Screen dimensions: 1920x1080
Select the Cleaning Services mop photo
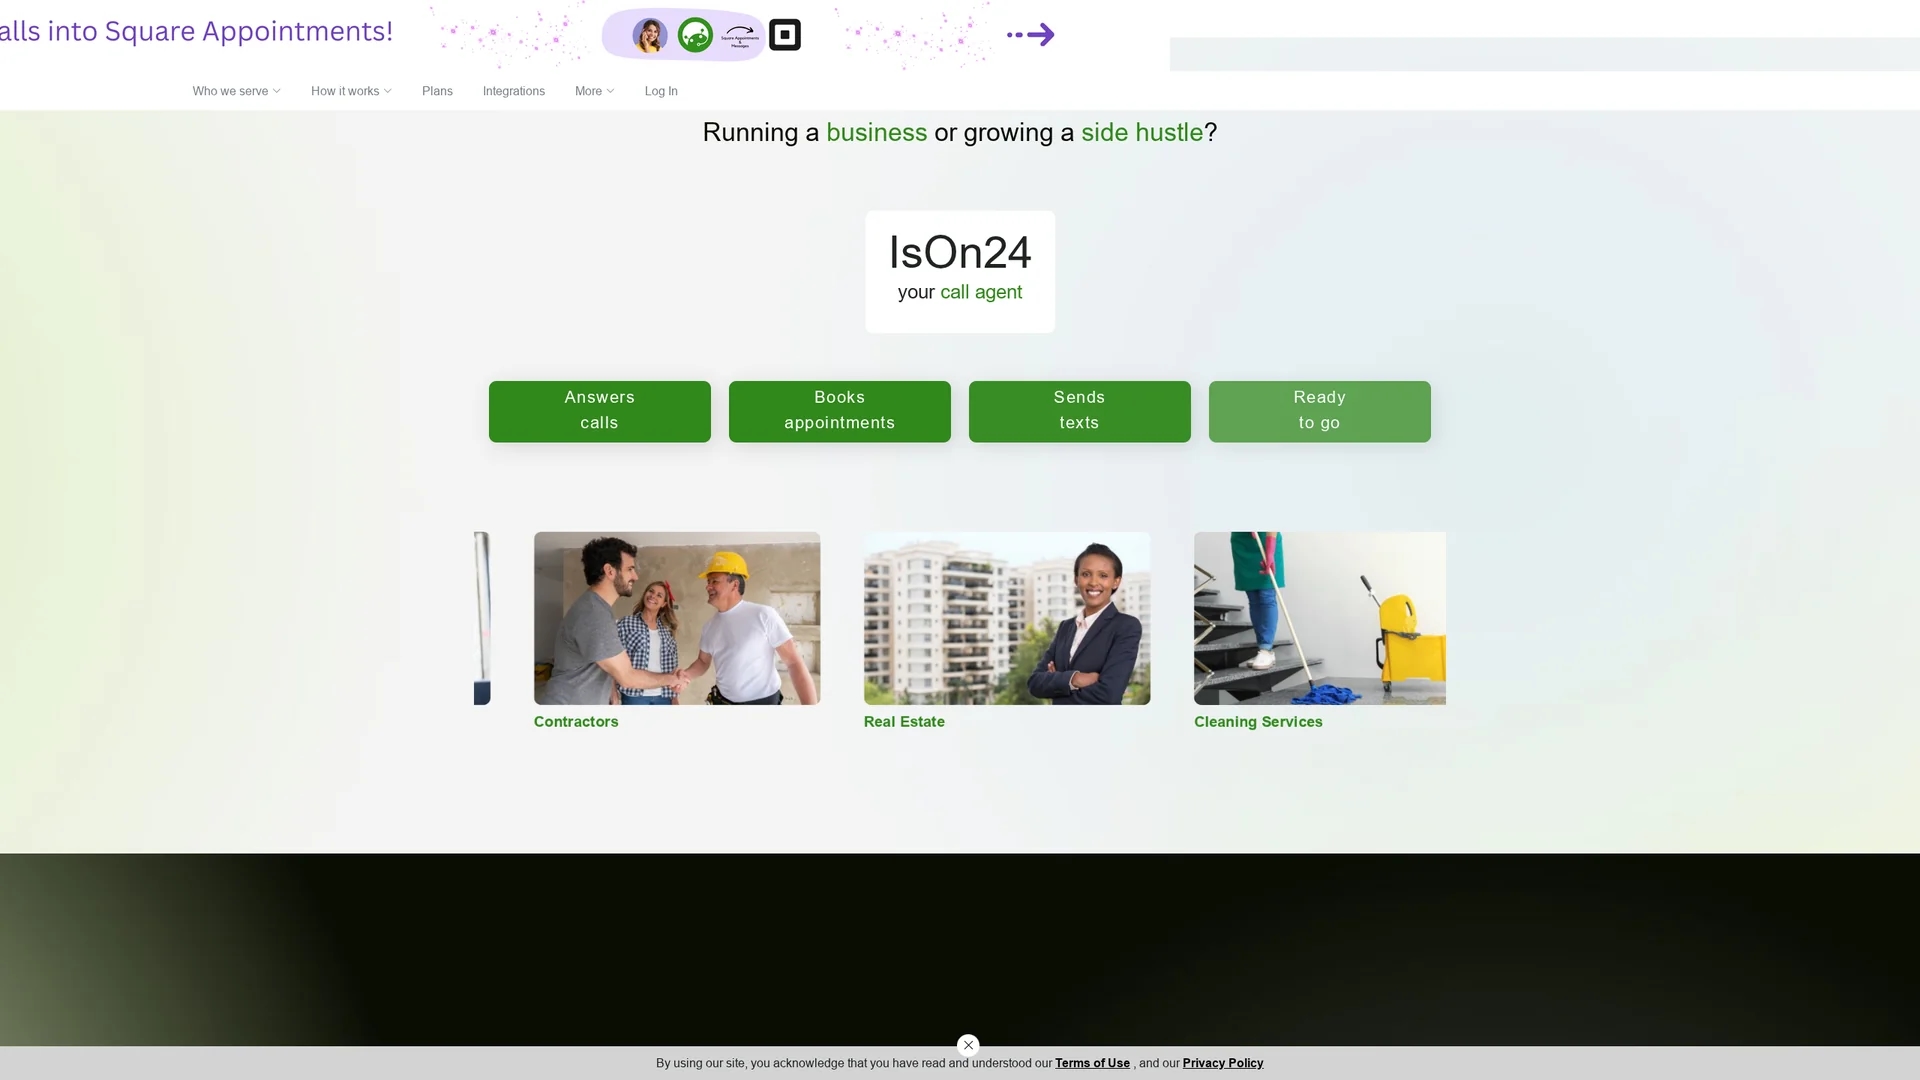click(x=1320, y=618)
